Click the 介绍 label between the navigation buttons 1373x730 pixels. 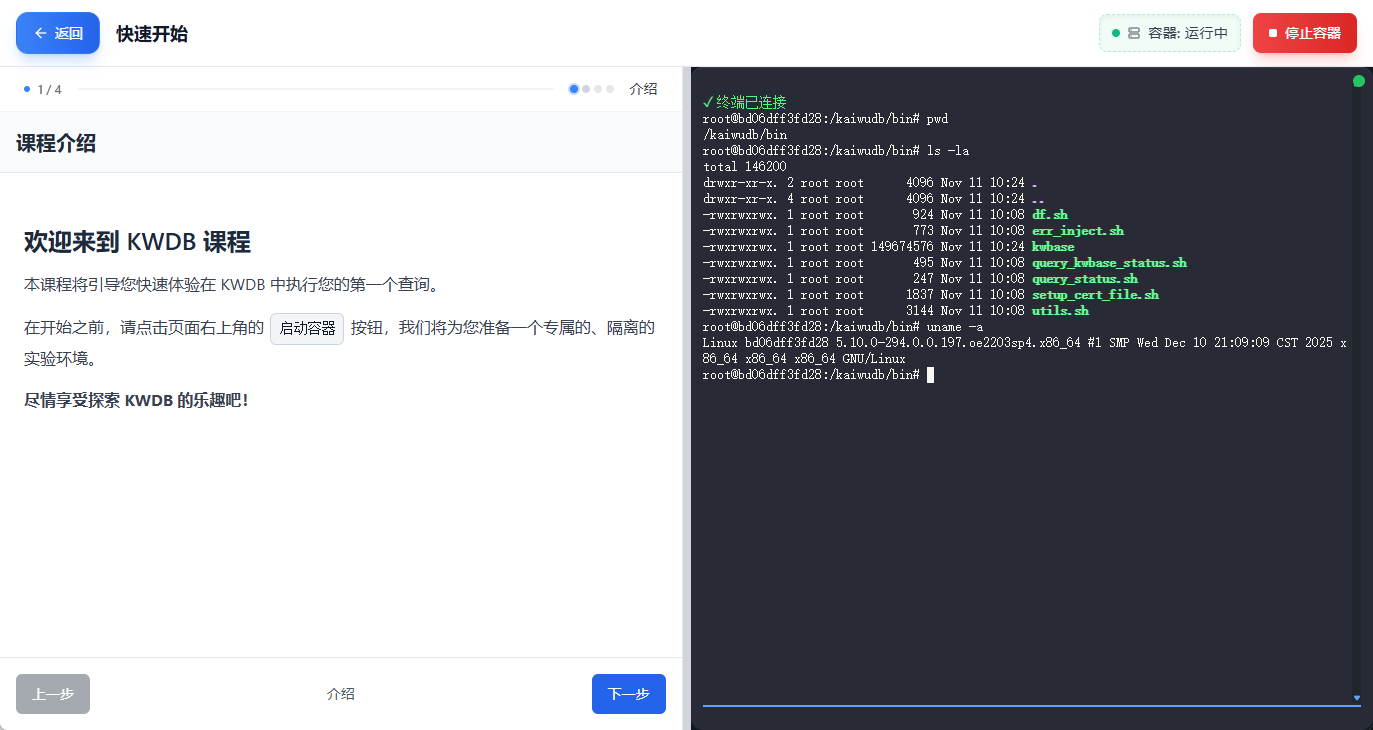click(341, 694)
